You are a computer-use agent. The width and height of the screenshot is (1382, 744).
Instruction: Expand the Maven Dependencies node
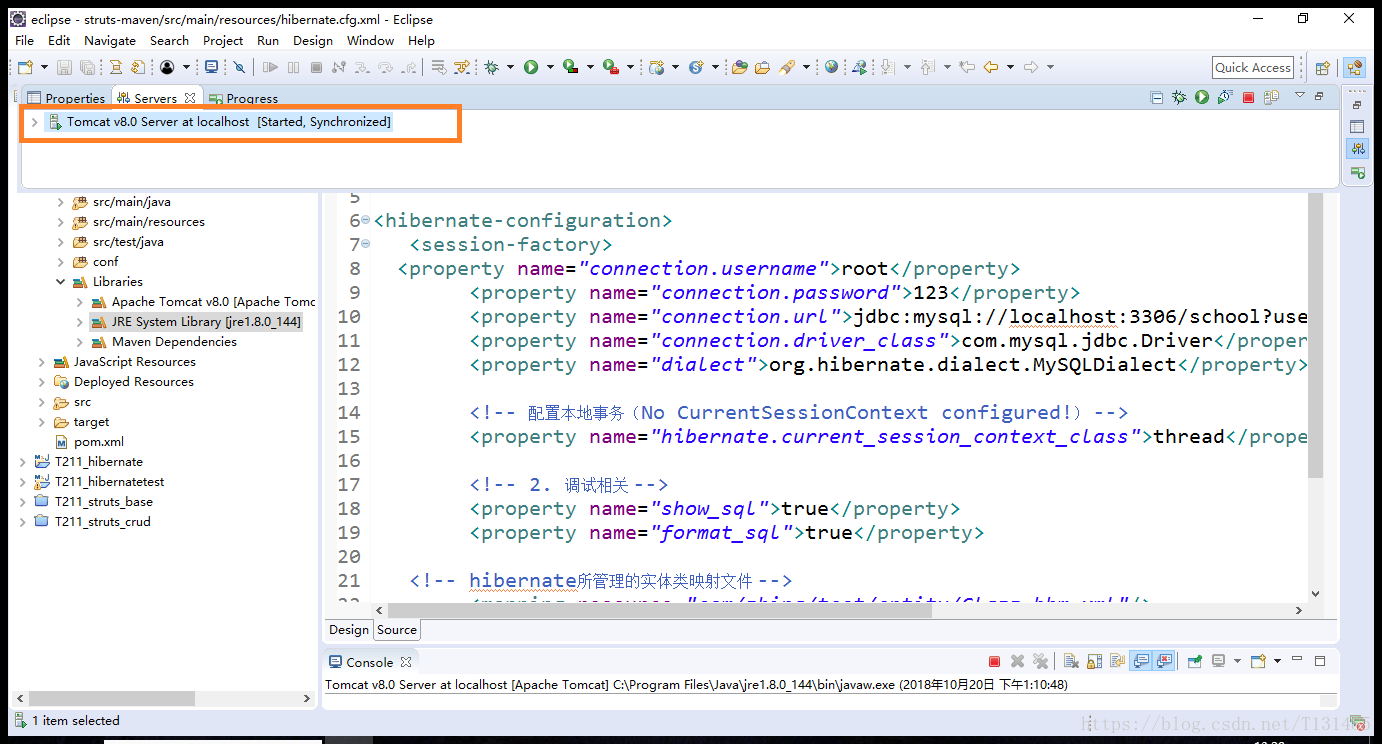(x=80, y=342)
